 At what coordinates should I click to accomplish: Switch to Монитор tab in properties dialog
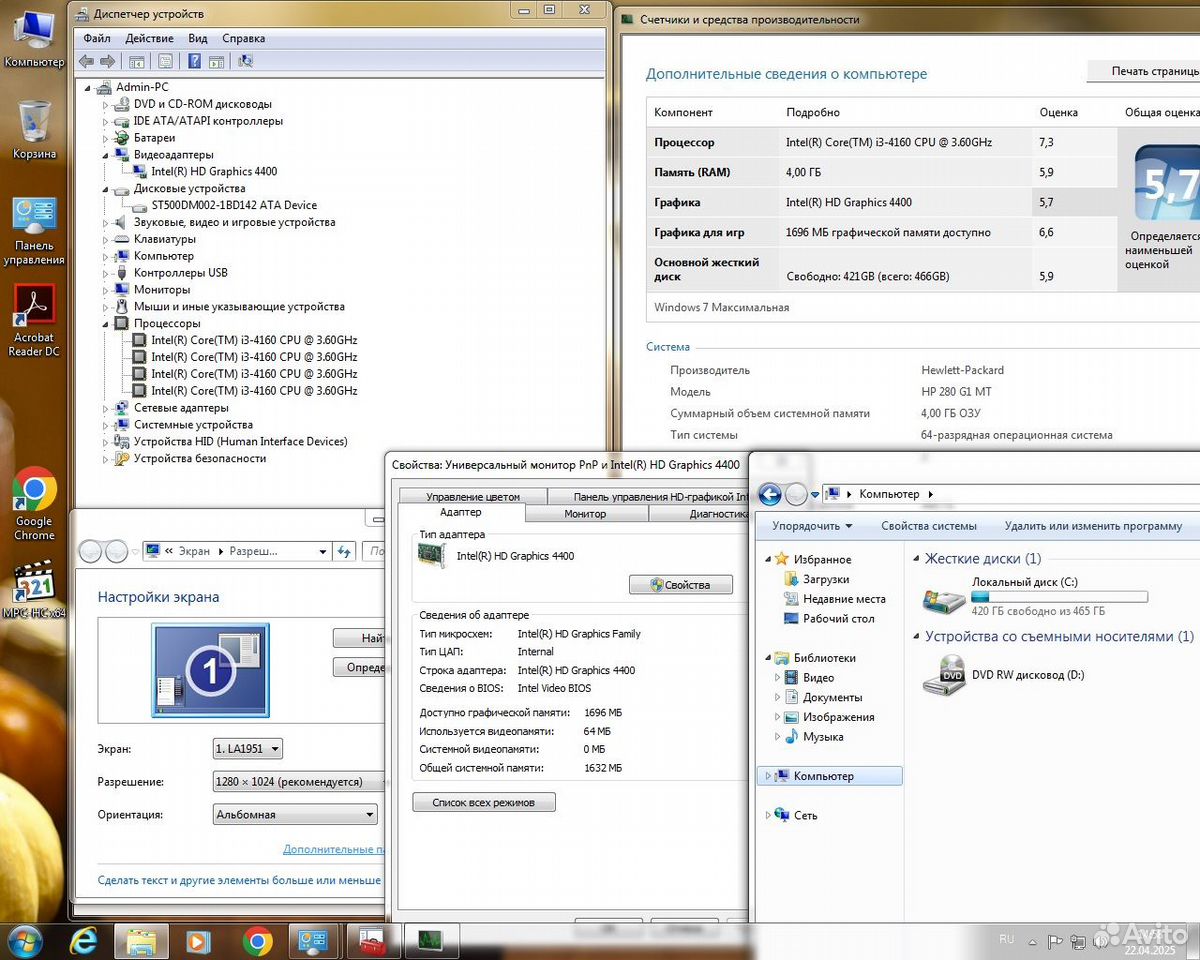585,514
